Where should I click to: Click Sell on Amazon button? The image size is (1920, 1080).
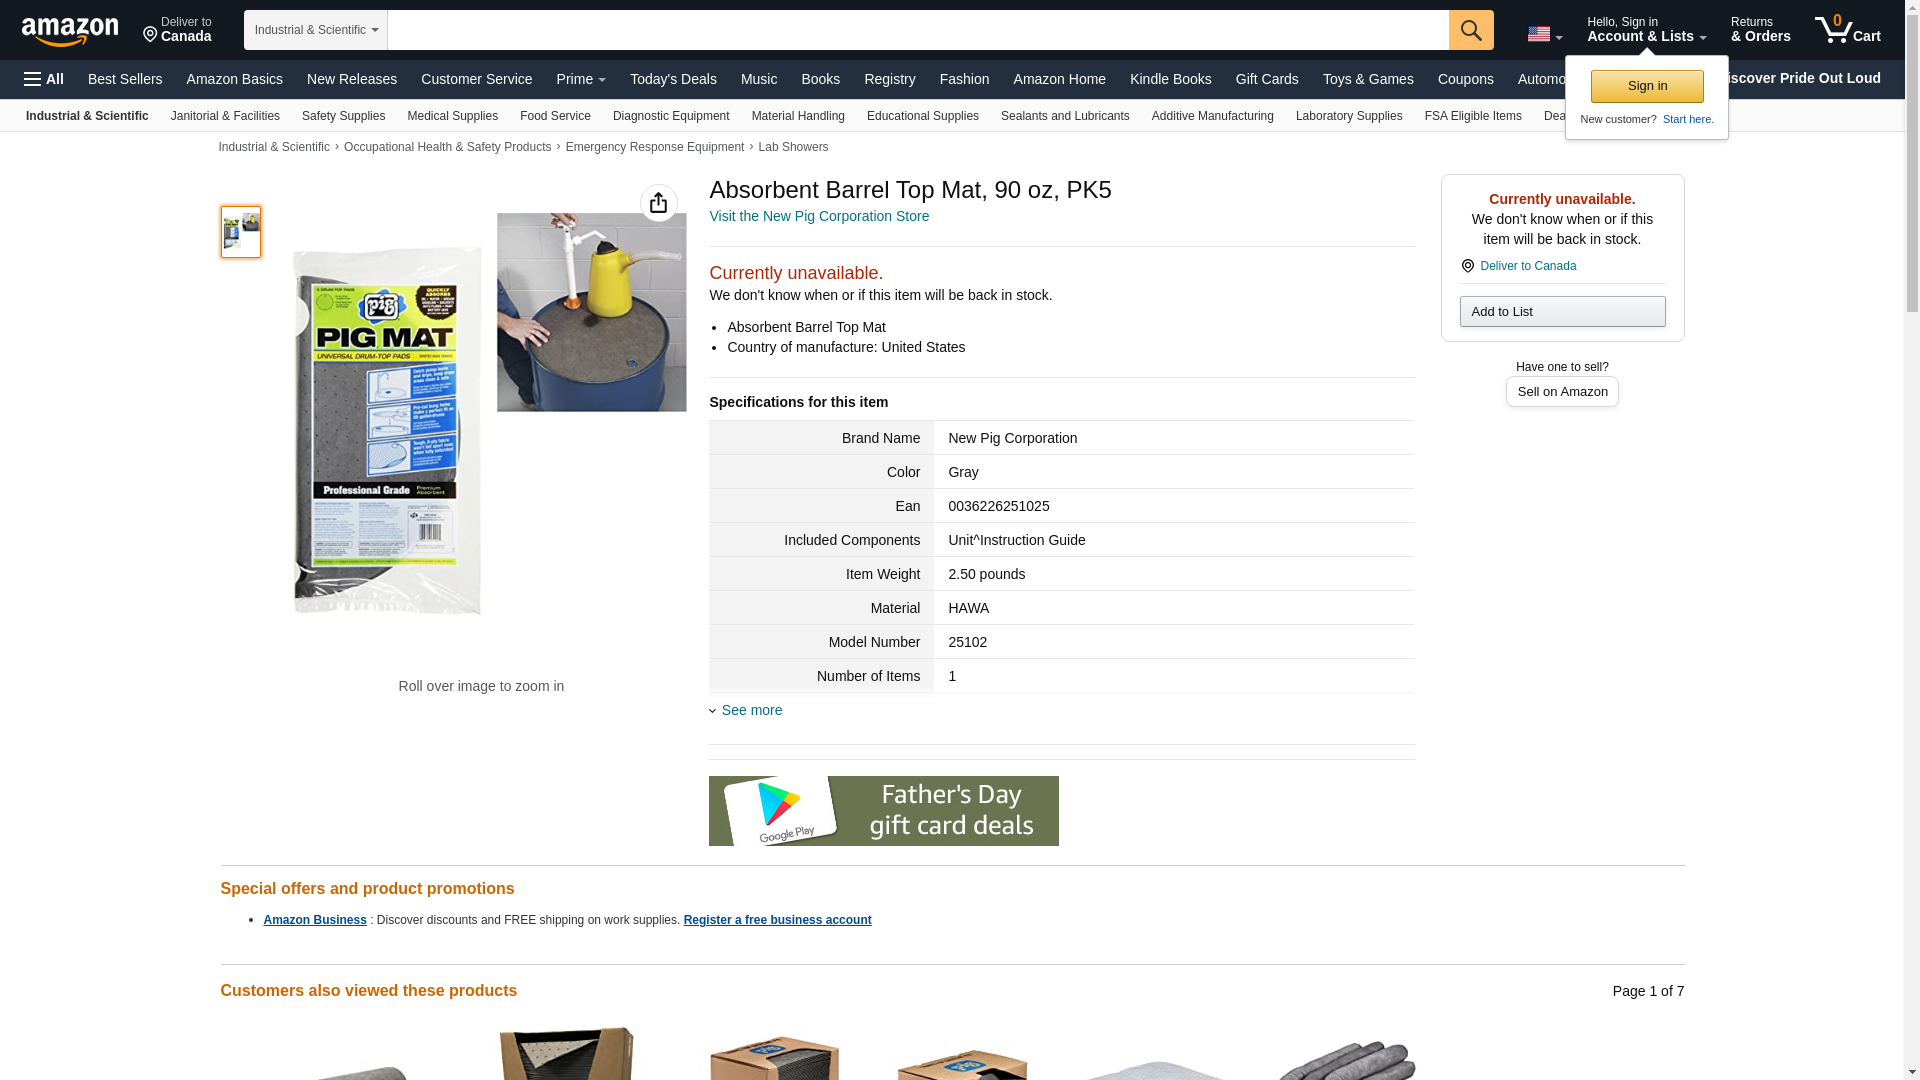click(1562, 392)
